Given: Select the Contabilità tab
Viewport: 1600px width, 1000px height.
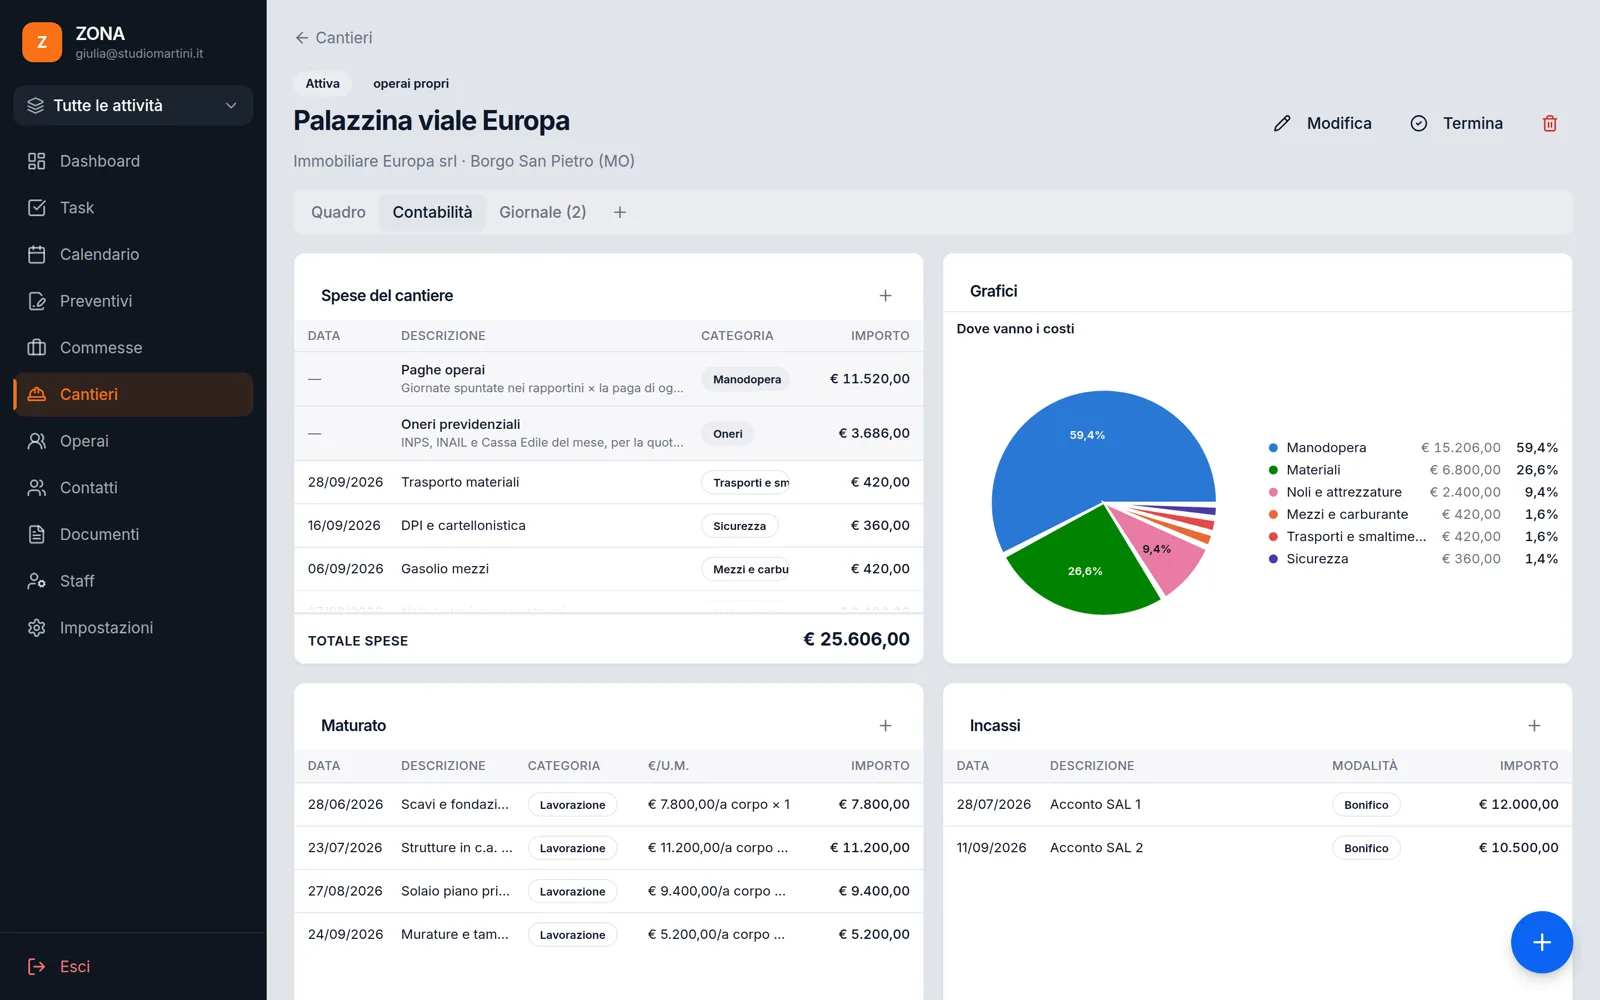Looking at the screenshot, I should 432,212.
